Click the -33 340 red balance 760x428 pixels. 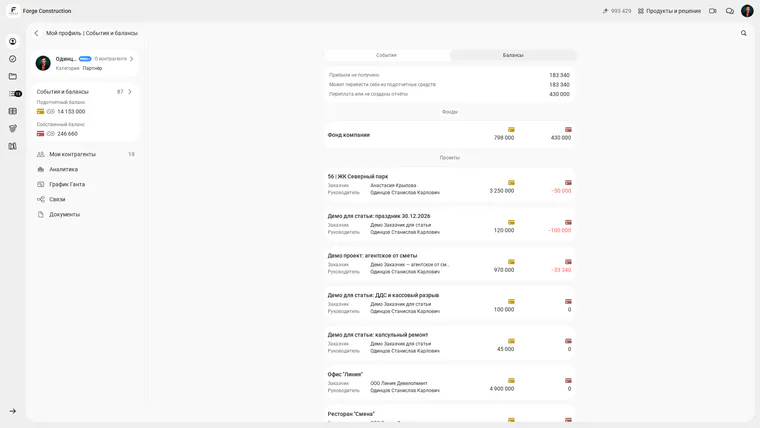click(x=561, y=270)
